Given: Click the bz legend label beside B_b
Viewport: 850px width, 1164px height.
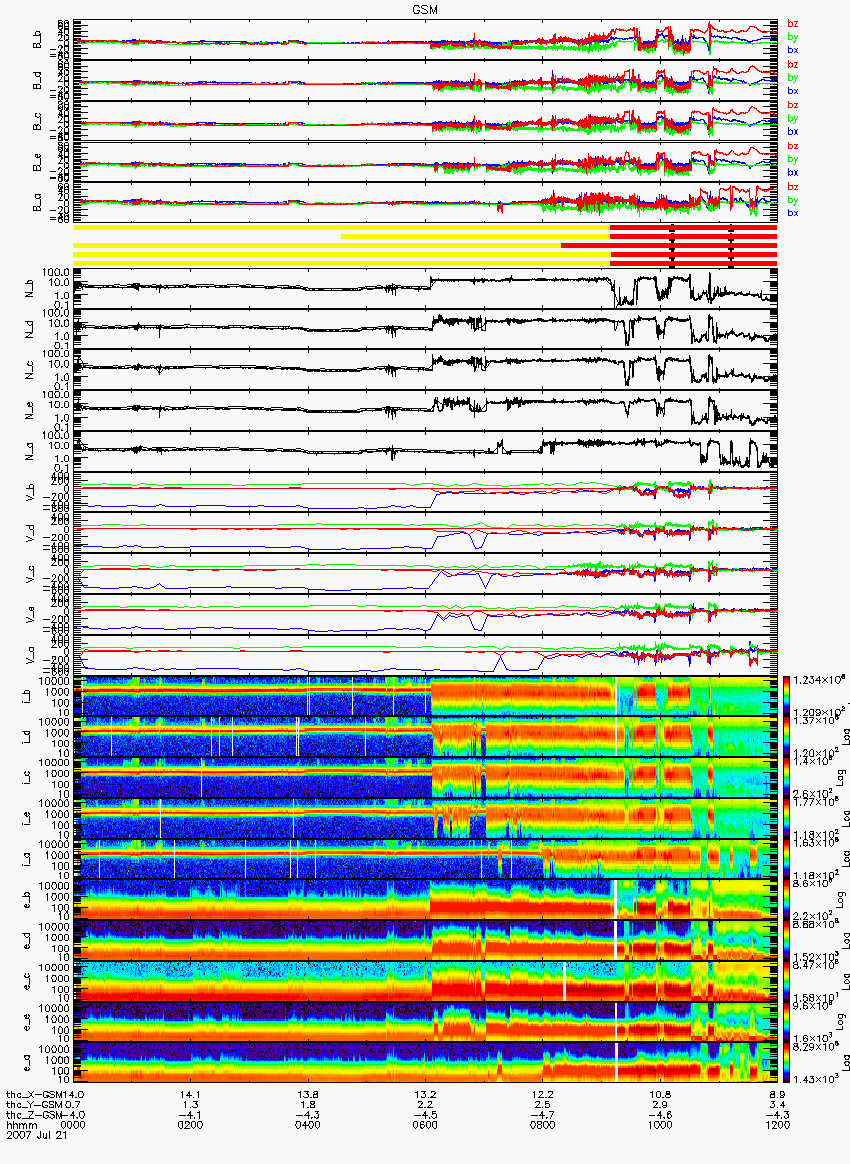Looking at the screenshot, I should coord(793,23).
